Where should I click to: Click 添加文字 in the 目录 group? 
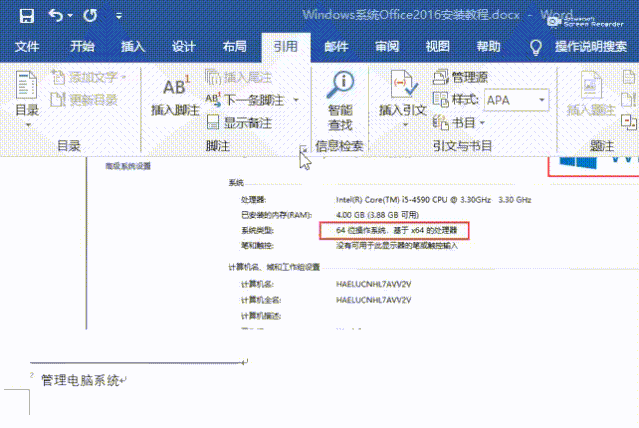pyautogui.click(x=89, y=77)
